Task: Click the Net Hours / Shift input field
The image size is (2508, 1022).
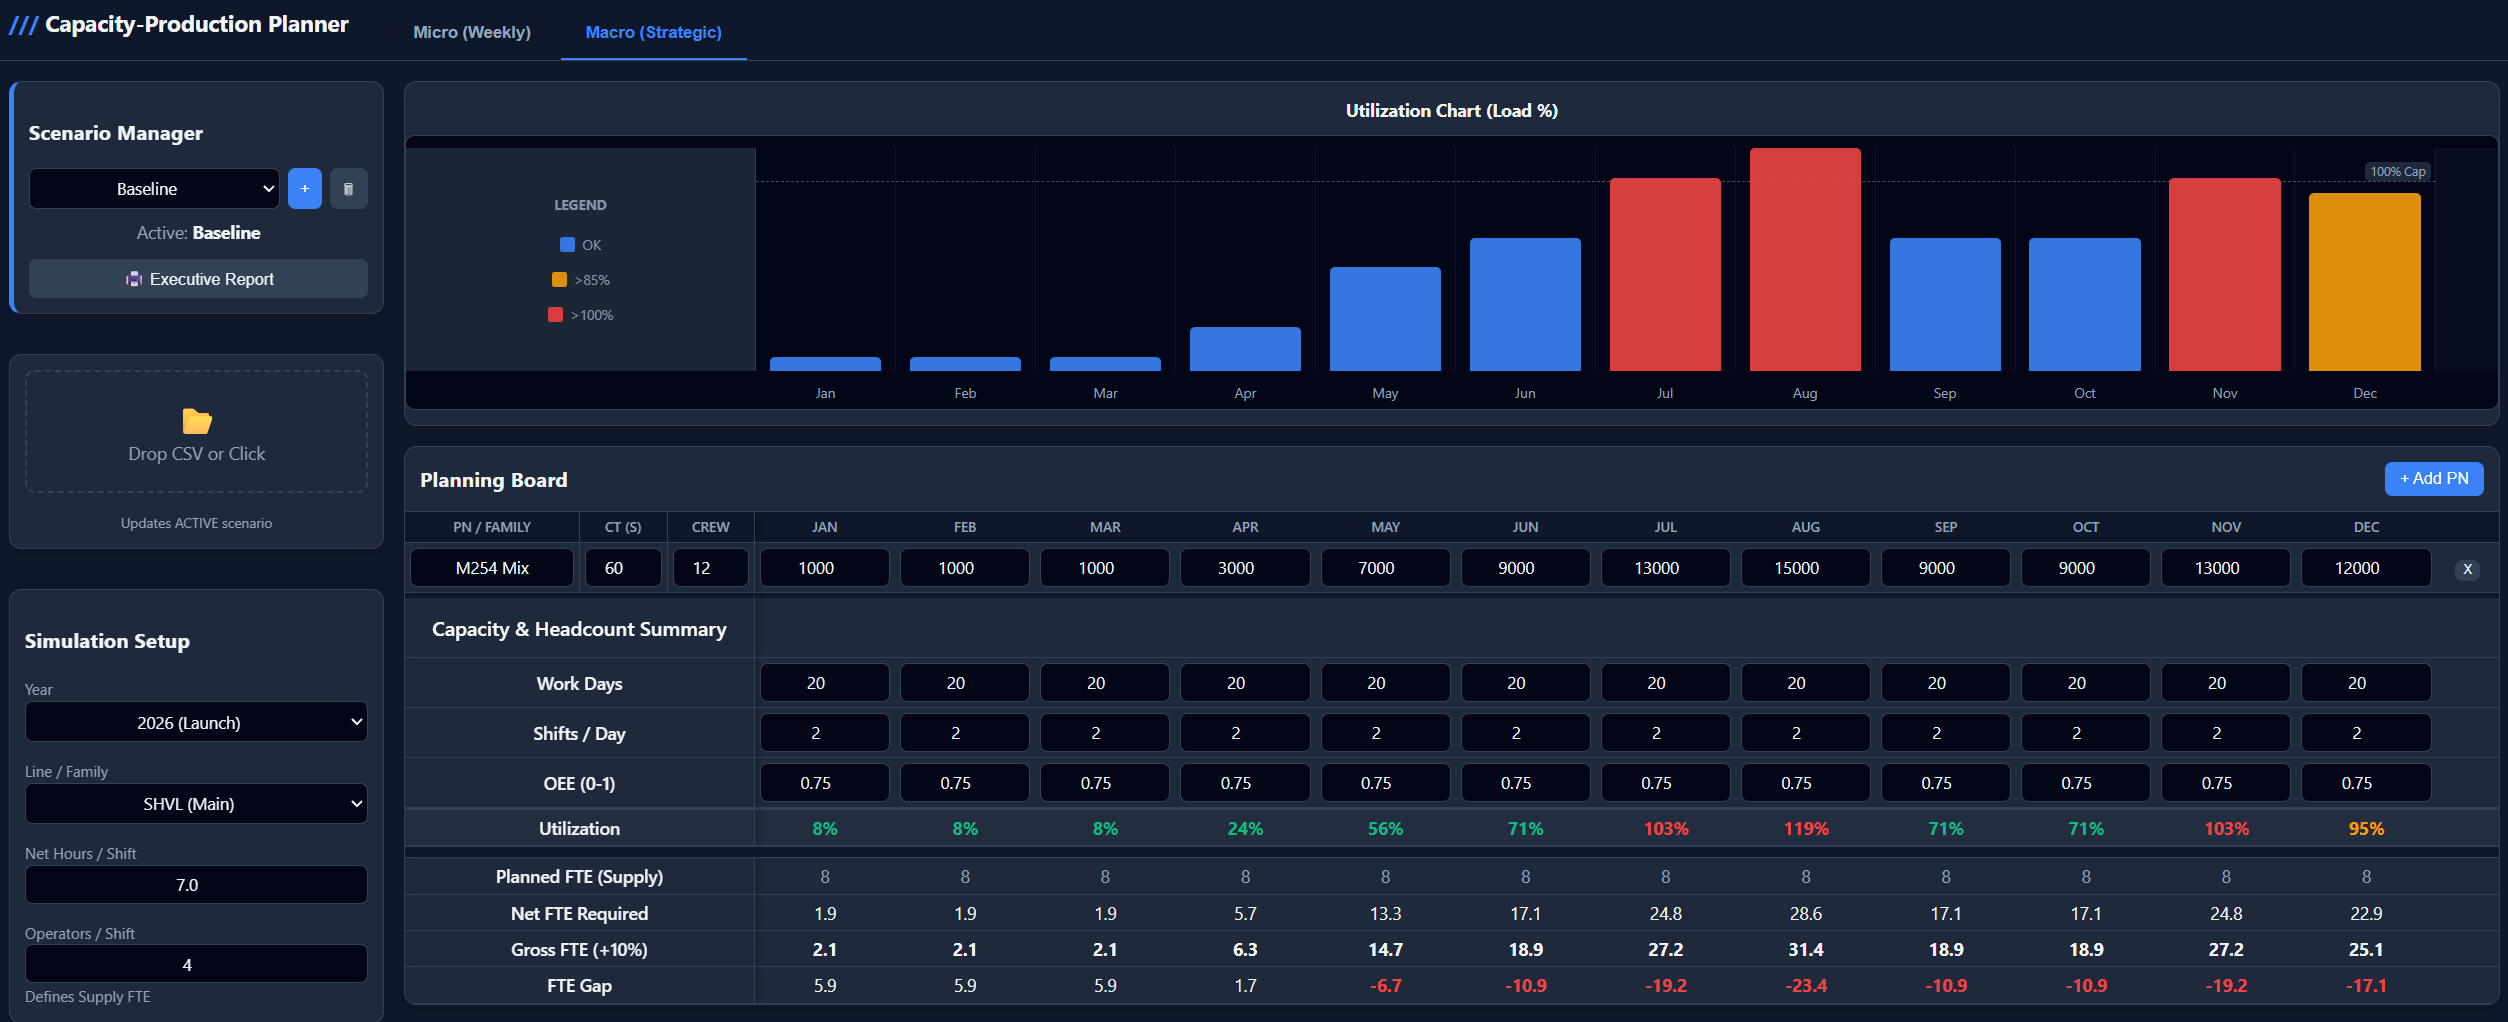Action: point(196,884)
